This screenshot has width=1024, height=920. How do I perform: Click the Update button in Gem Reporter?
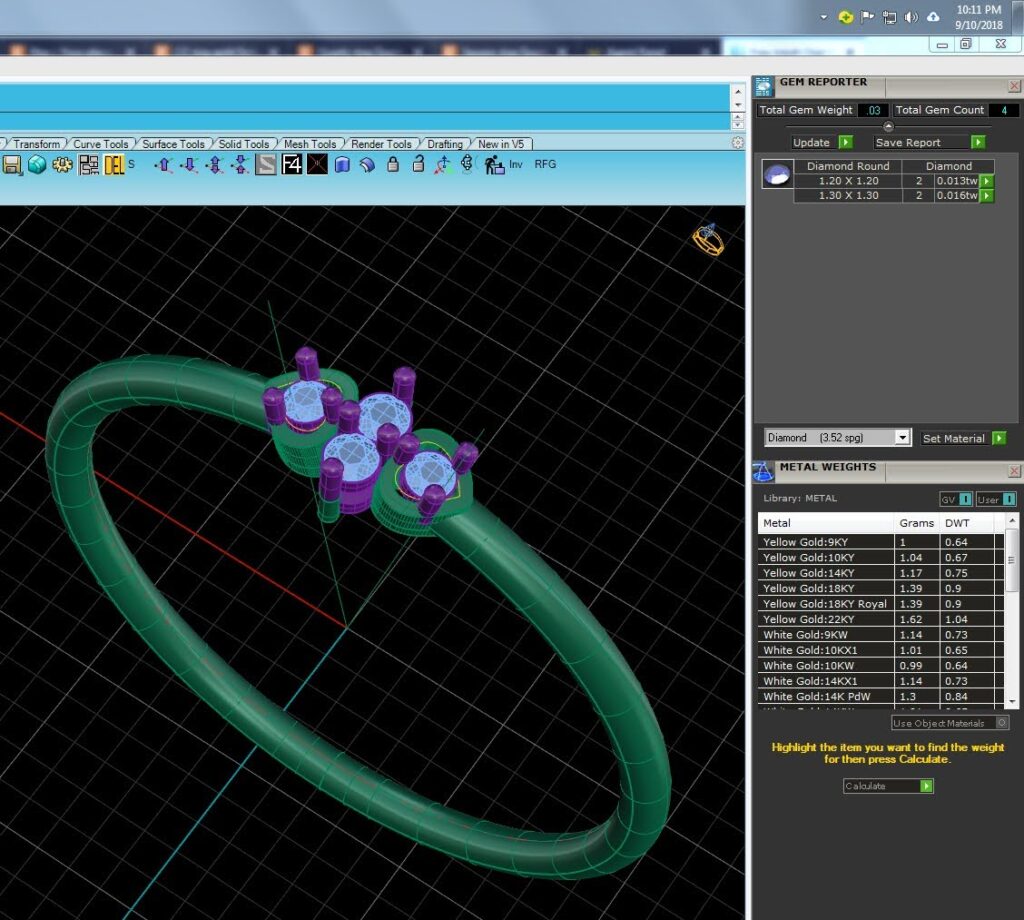(822, 142)
